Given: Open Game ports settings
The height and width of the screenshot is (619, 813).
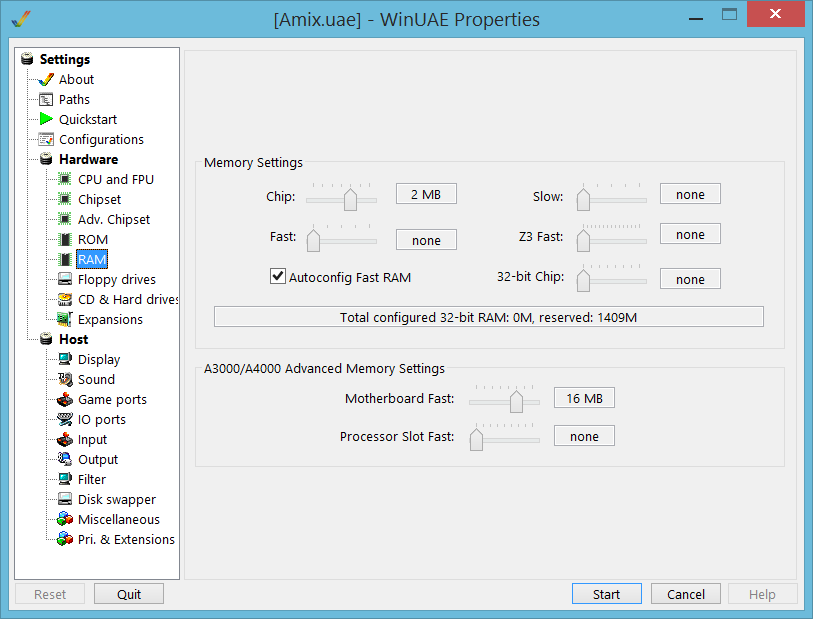Looking at the screenshot, I should (112, 400).
